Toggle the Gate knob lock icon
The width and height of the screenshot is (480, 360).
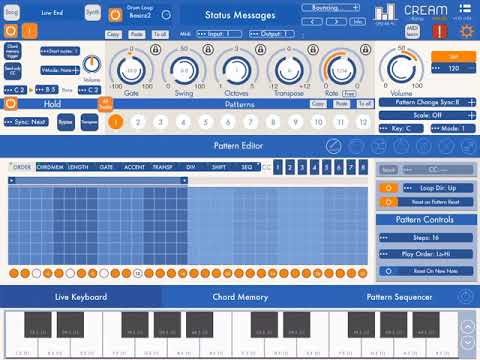[155, 50]
